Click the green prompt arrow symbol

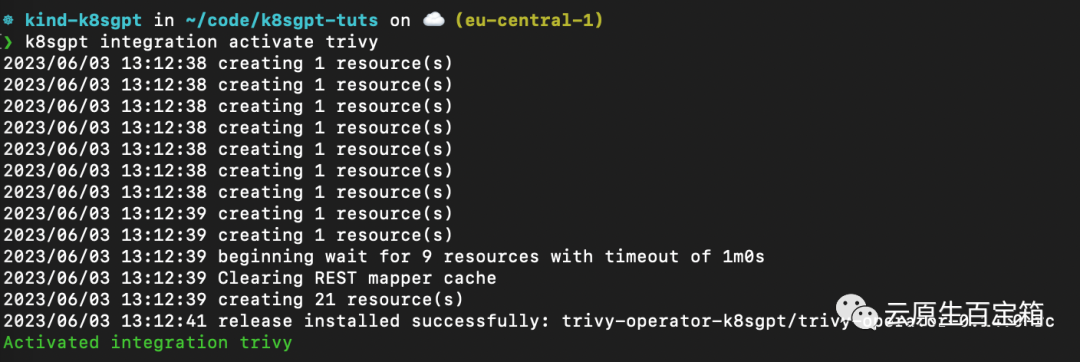(x=7, y=42)
